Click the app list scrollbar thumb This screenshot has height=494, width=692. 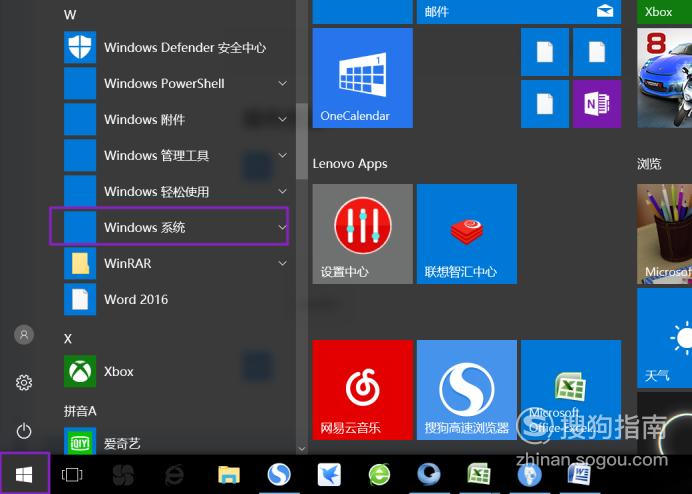(x=302, y=141)
